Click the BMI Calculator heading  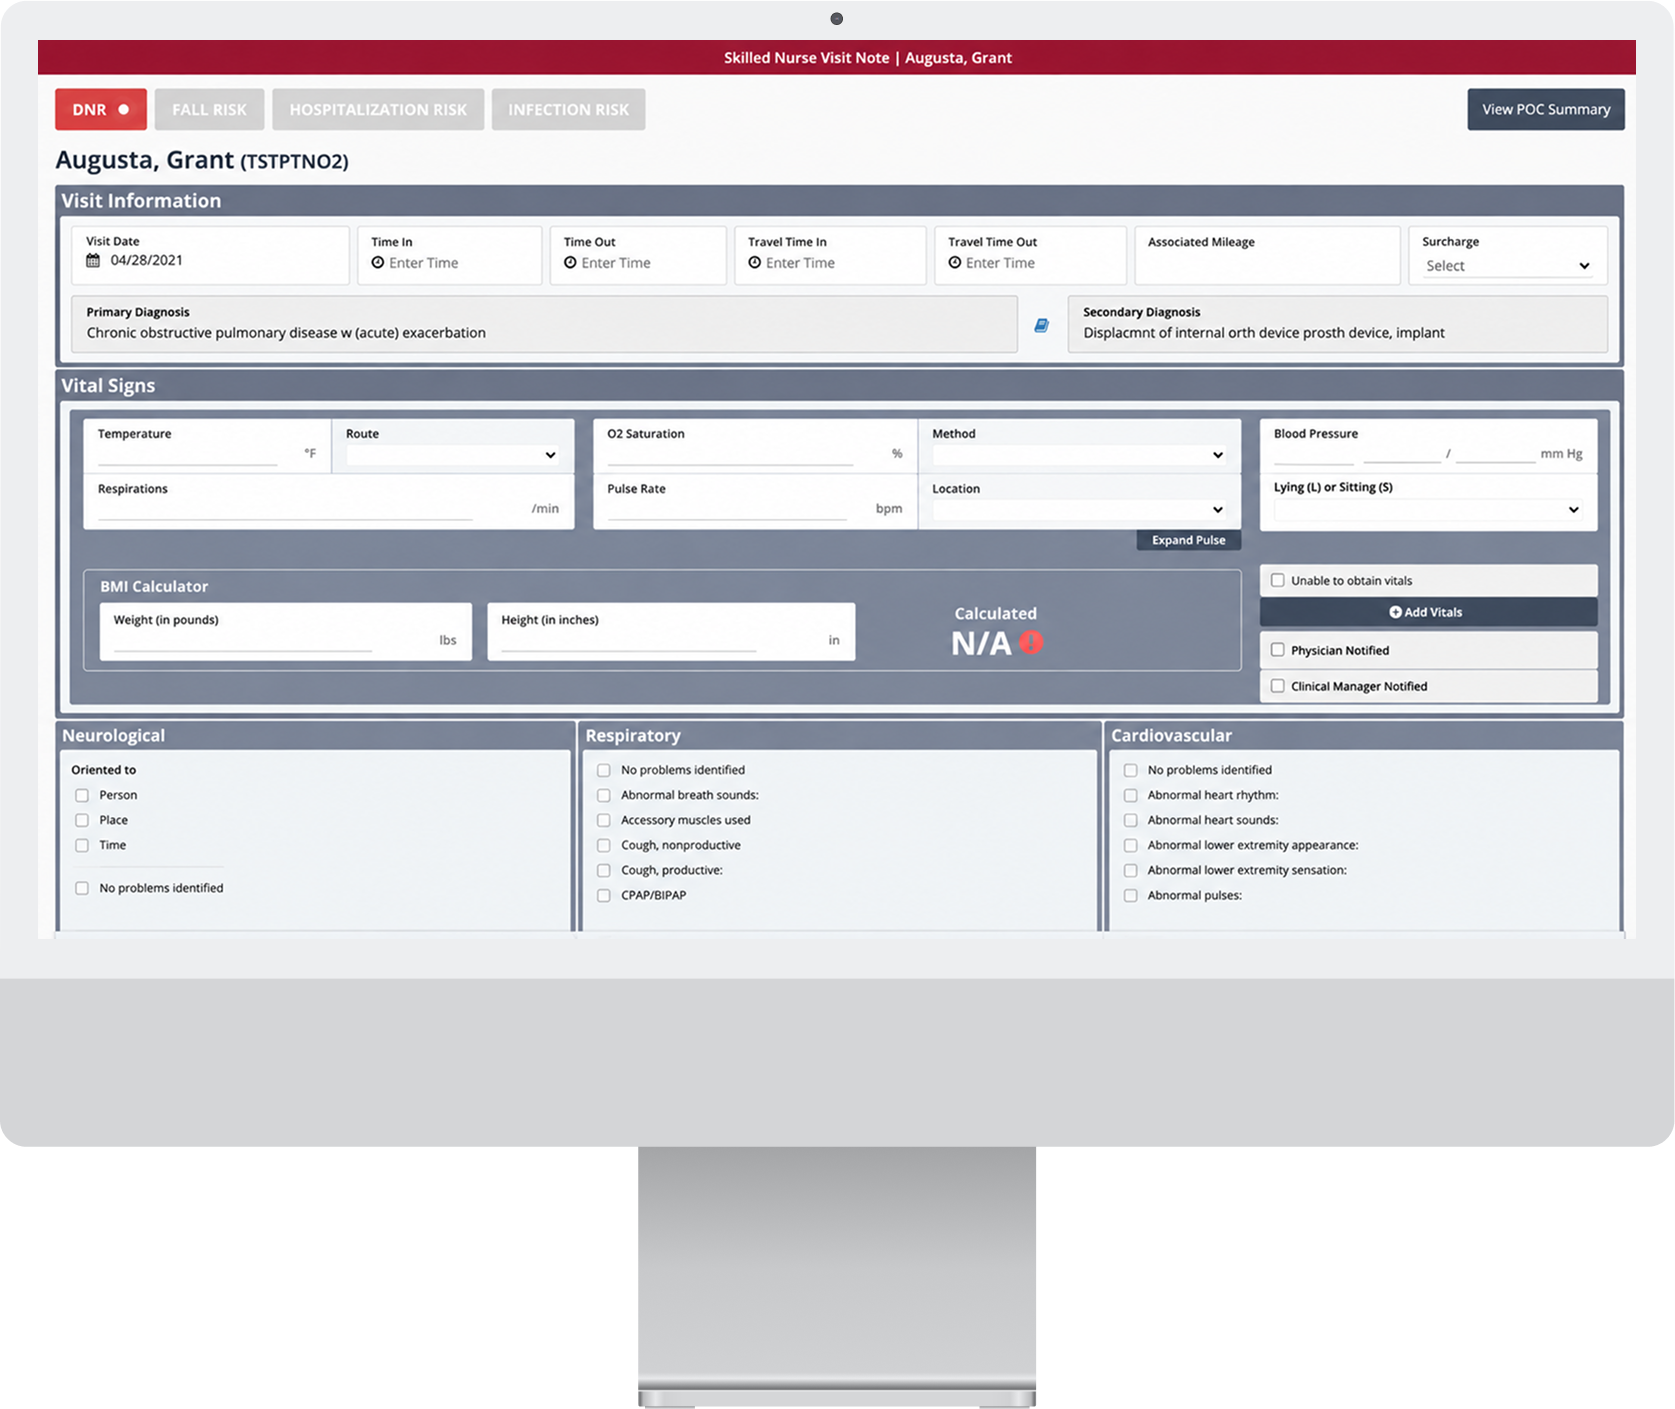click(x=154, y=587)
